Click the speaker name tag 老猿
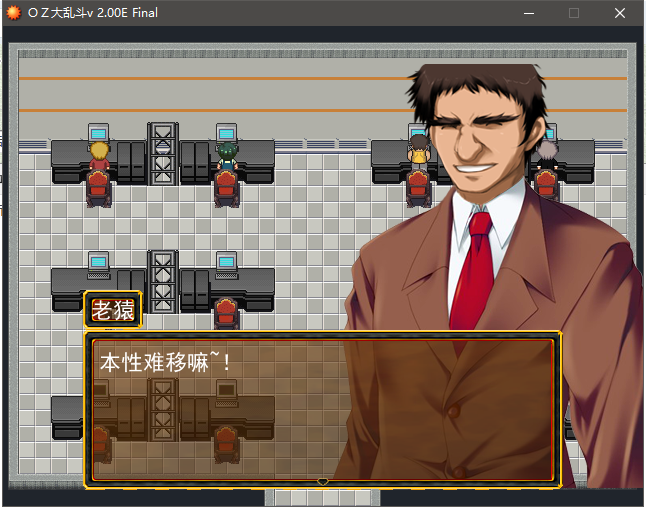 (113, 310)
